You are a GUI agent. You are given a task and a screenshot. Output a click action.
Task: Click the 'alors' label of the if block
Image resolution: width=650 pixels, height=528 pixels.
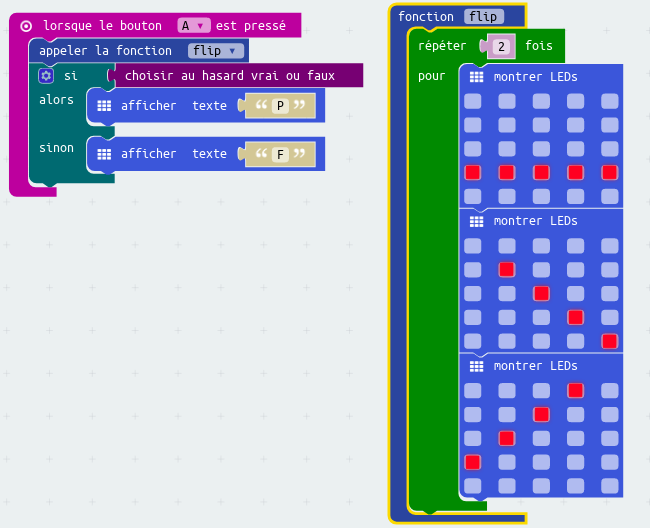click(x=56, y=100)
